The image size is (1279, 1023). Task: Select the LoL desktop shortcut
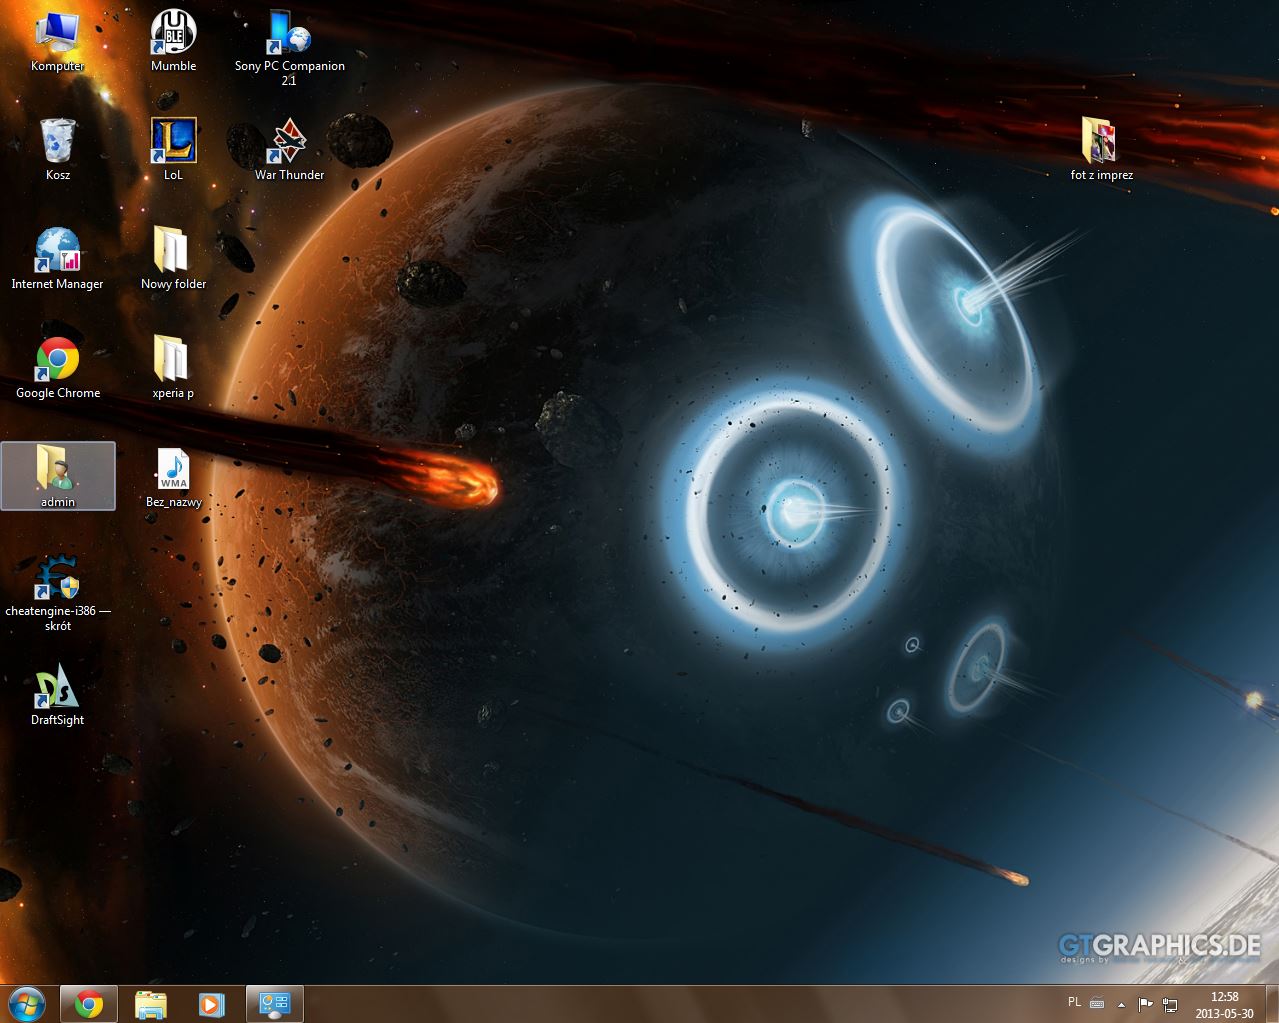[173, 150]
